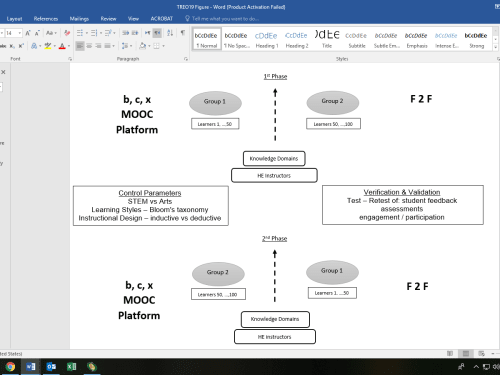
Task: Click the Grow Font icon
Action: [x=28, y=33]
